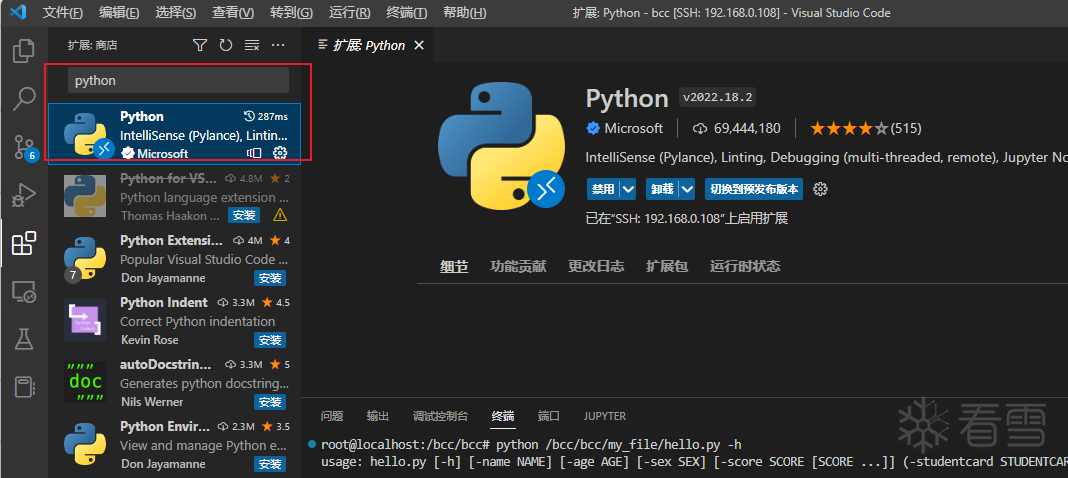Click warning icon on Python for VSCode

280,215
